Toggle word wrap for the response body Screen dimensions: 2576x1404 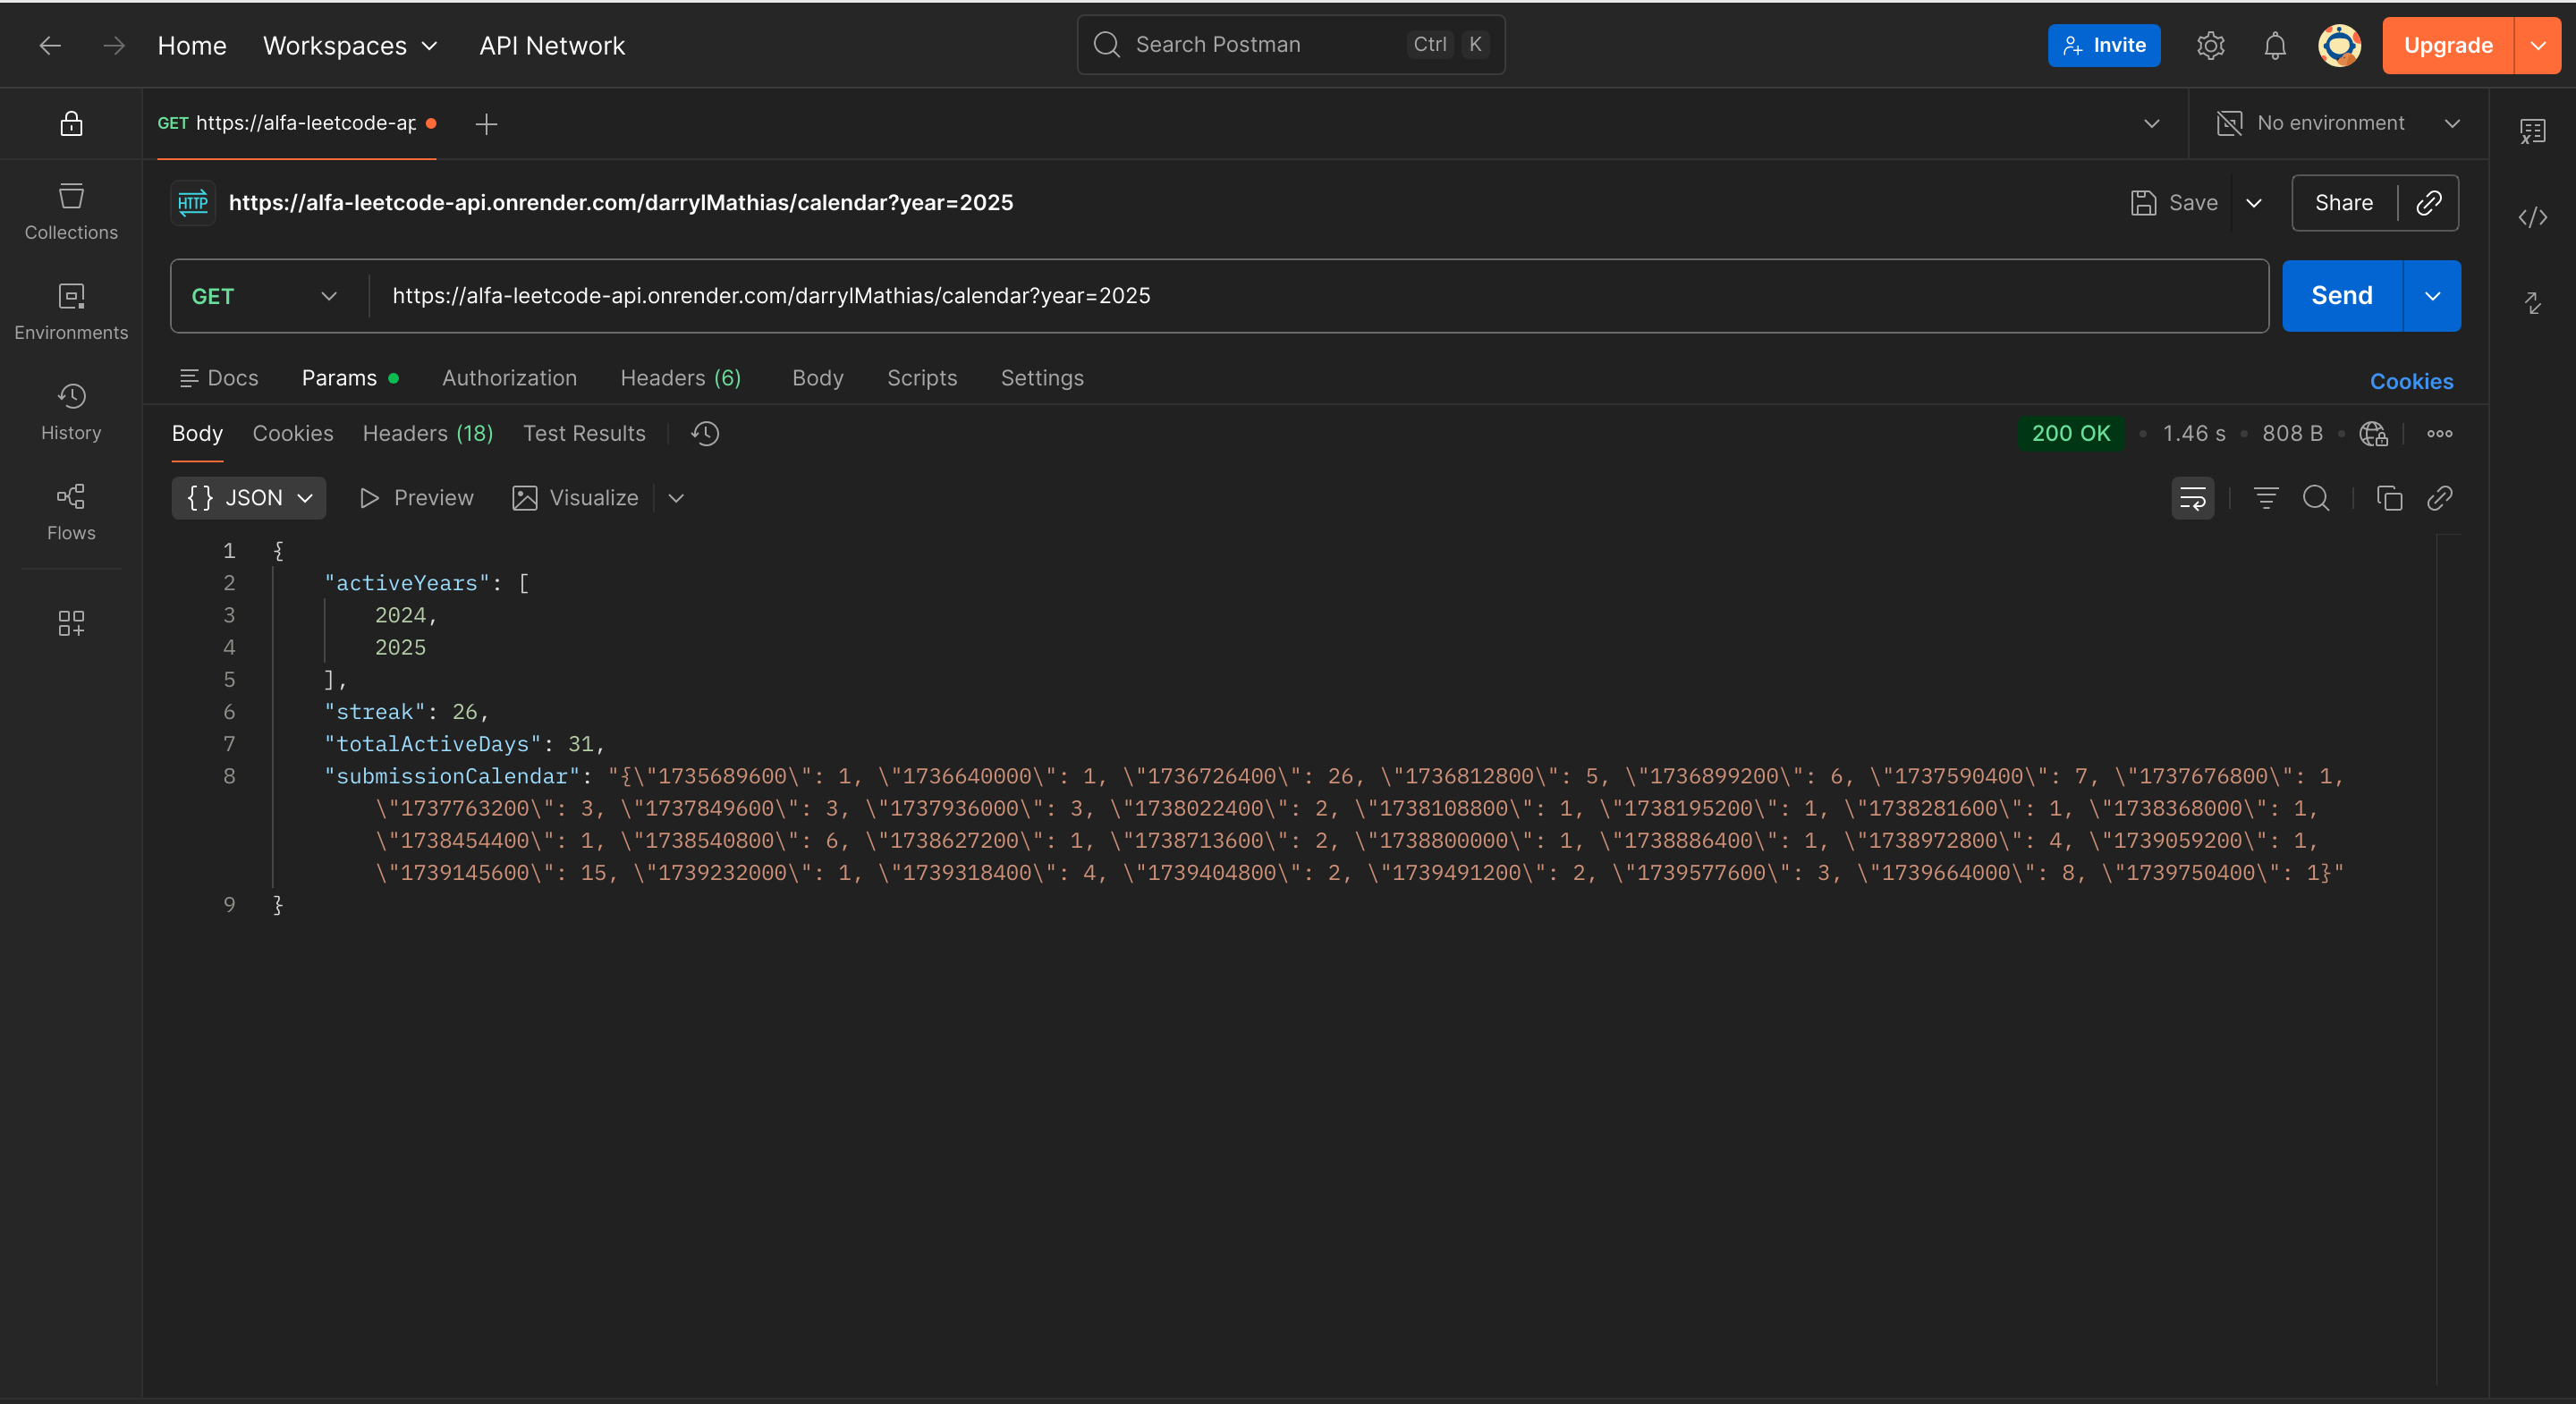click(x=2192, y=498)
